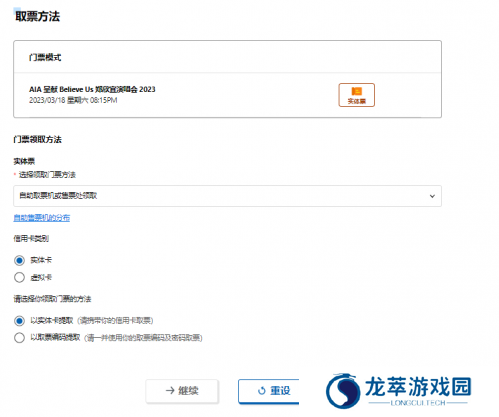Click the 龙萃游戏园 dragon logo
Screen dimensions: 499x417
[x=343, y=391]
